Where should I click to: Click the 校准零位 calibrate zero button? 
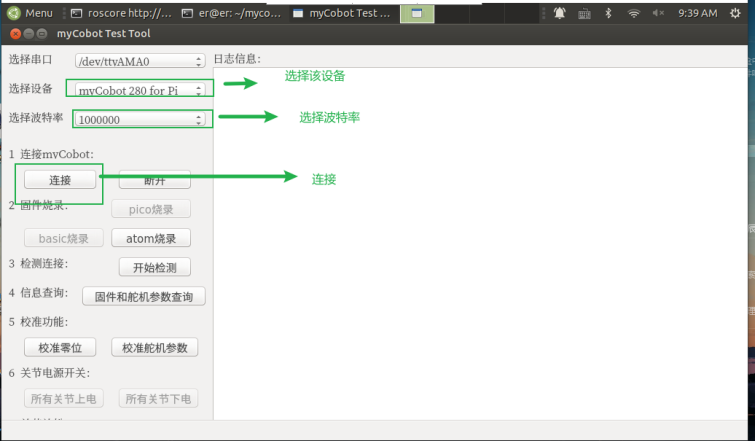tap(60, 348)
